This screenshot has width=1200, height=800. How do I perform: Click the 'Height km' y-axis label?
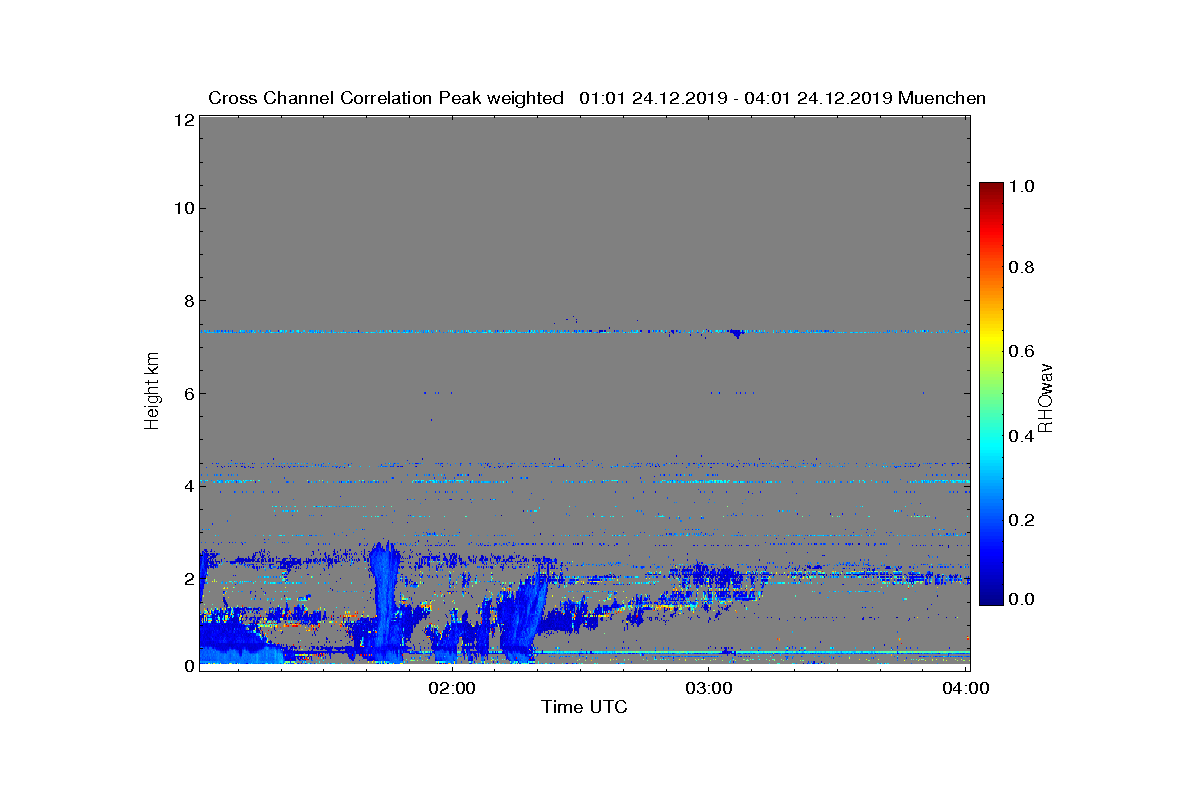click(x=152, y=393)
